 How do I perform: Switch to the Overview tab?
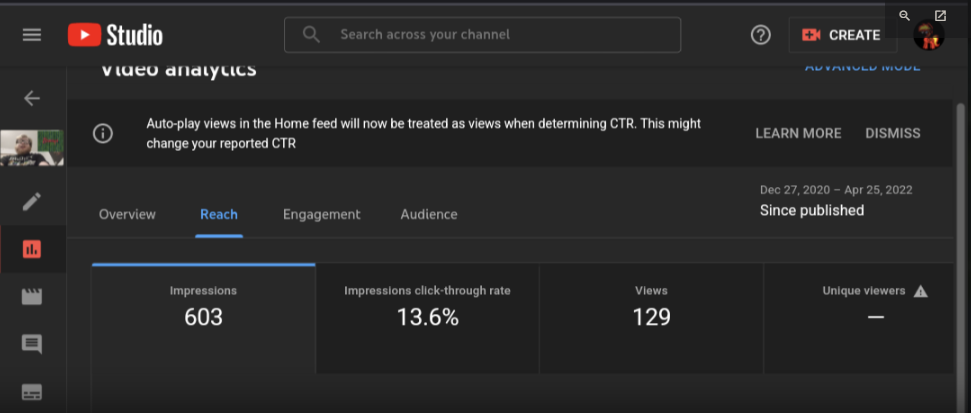[x=127, y=214]
